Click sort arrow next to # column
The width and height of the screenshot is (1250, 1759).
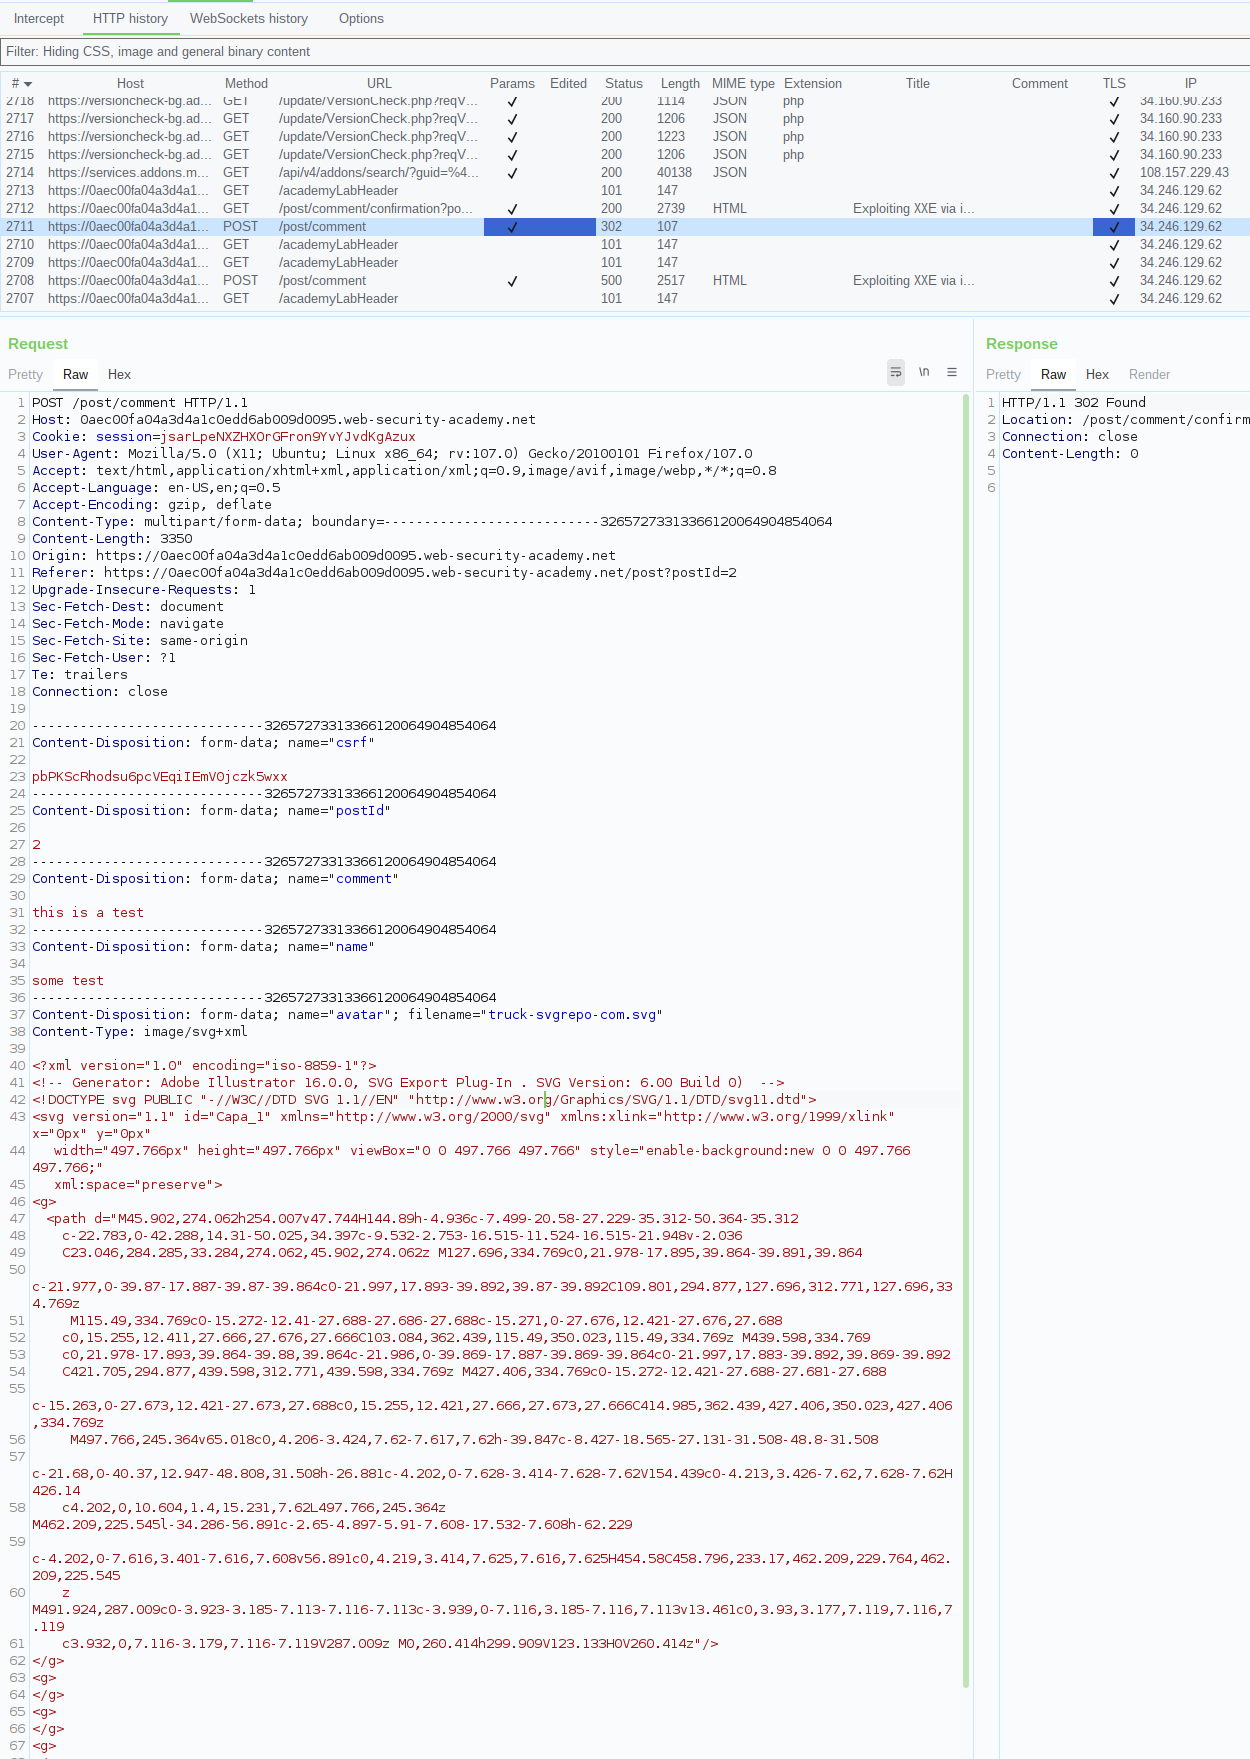point(28,84)
